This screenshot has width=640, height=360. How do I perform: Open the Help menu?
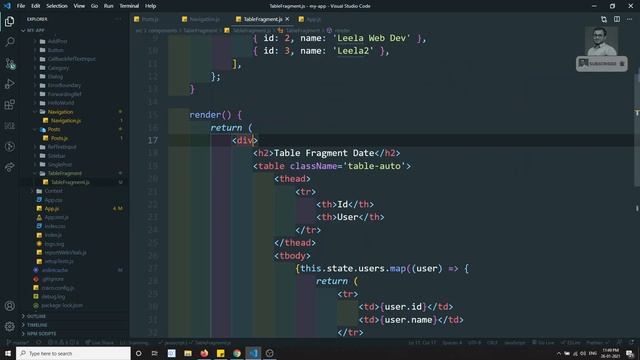(x=150, y=6)
